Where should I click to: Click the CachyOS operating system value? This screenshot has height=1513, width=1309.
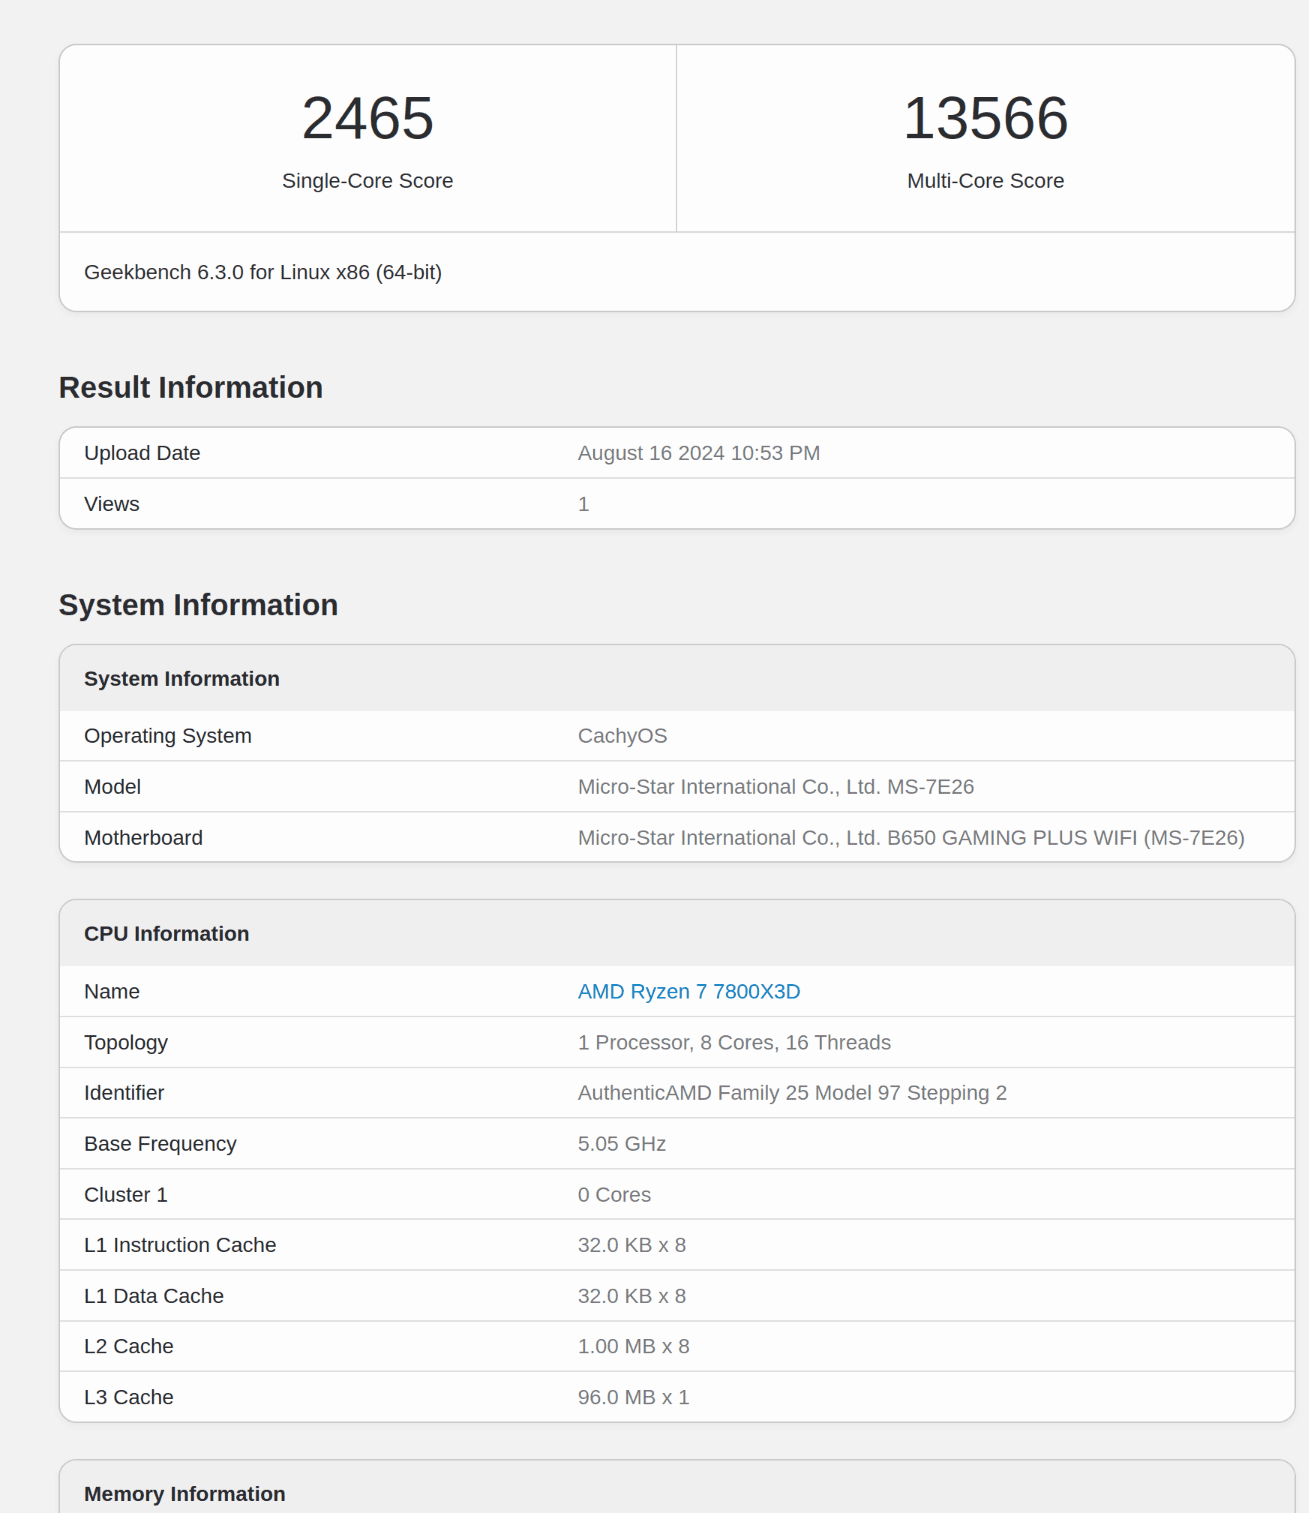(622, 736)
